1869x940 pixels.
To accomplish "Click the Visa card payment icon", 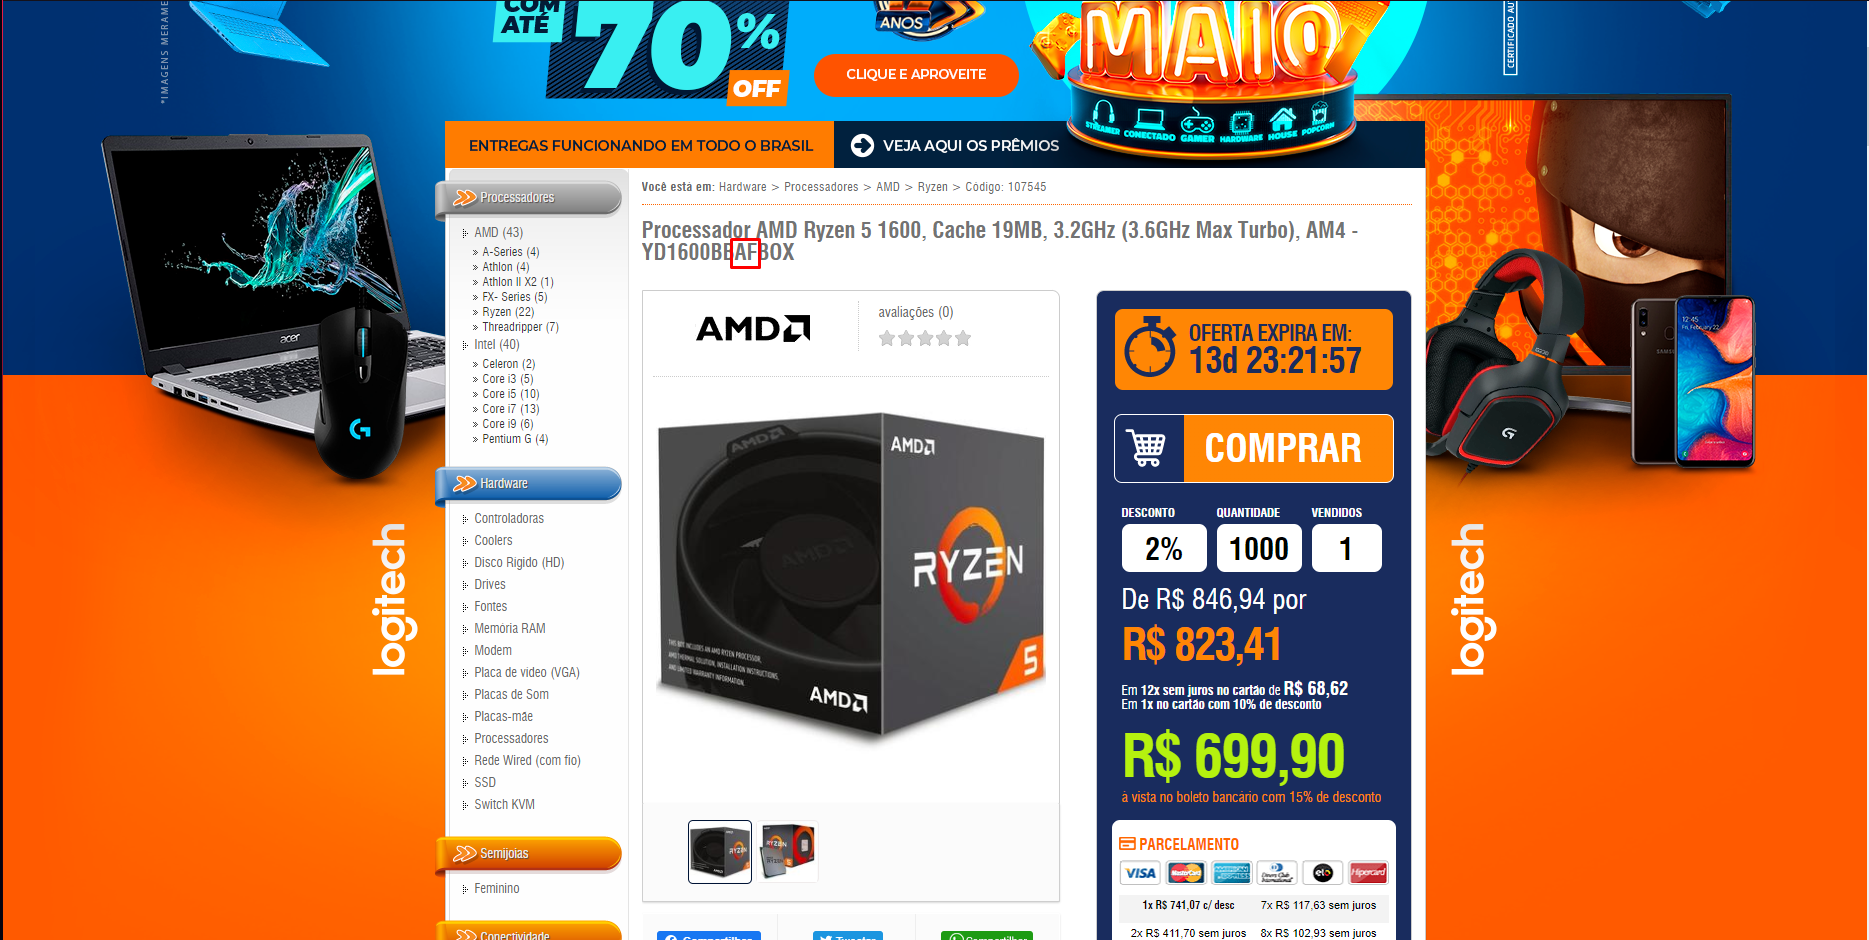I will pyautogui.click(x=1140, y=873).
